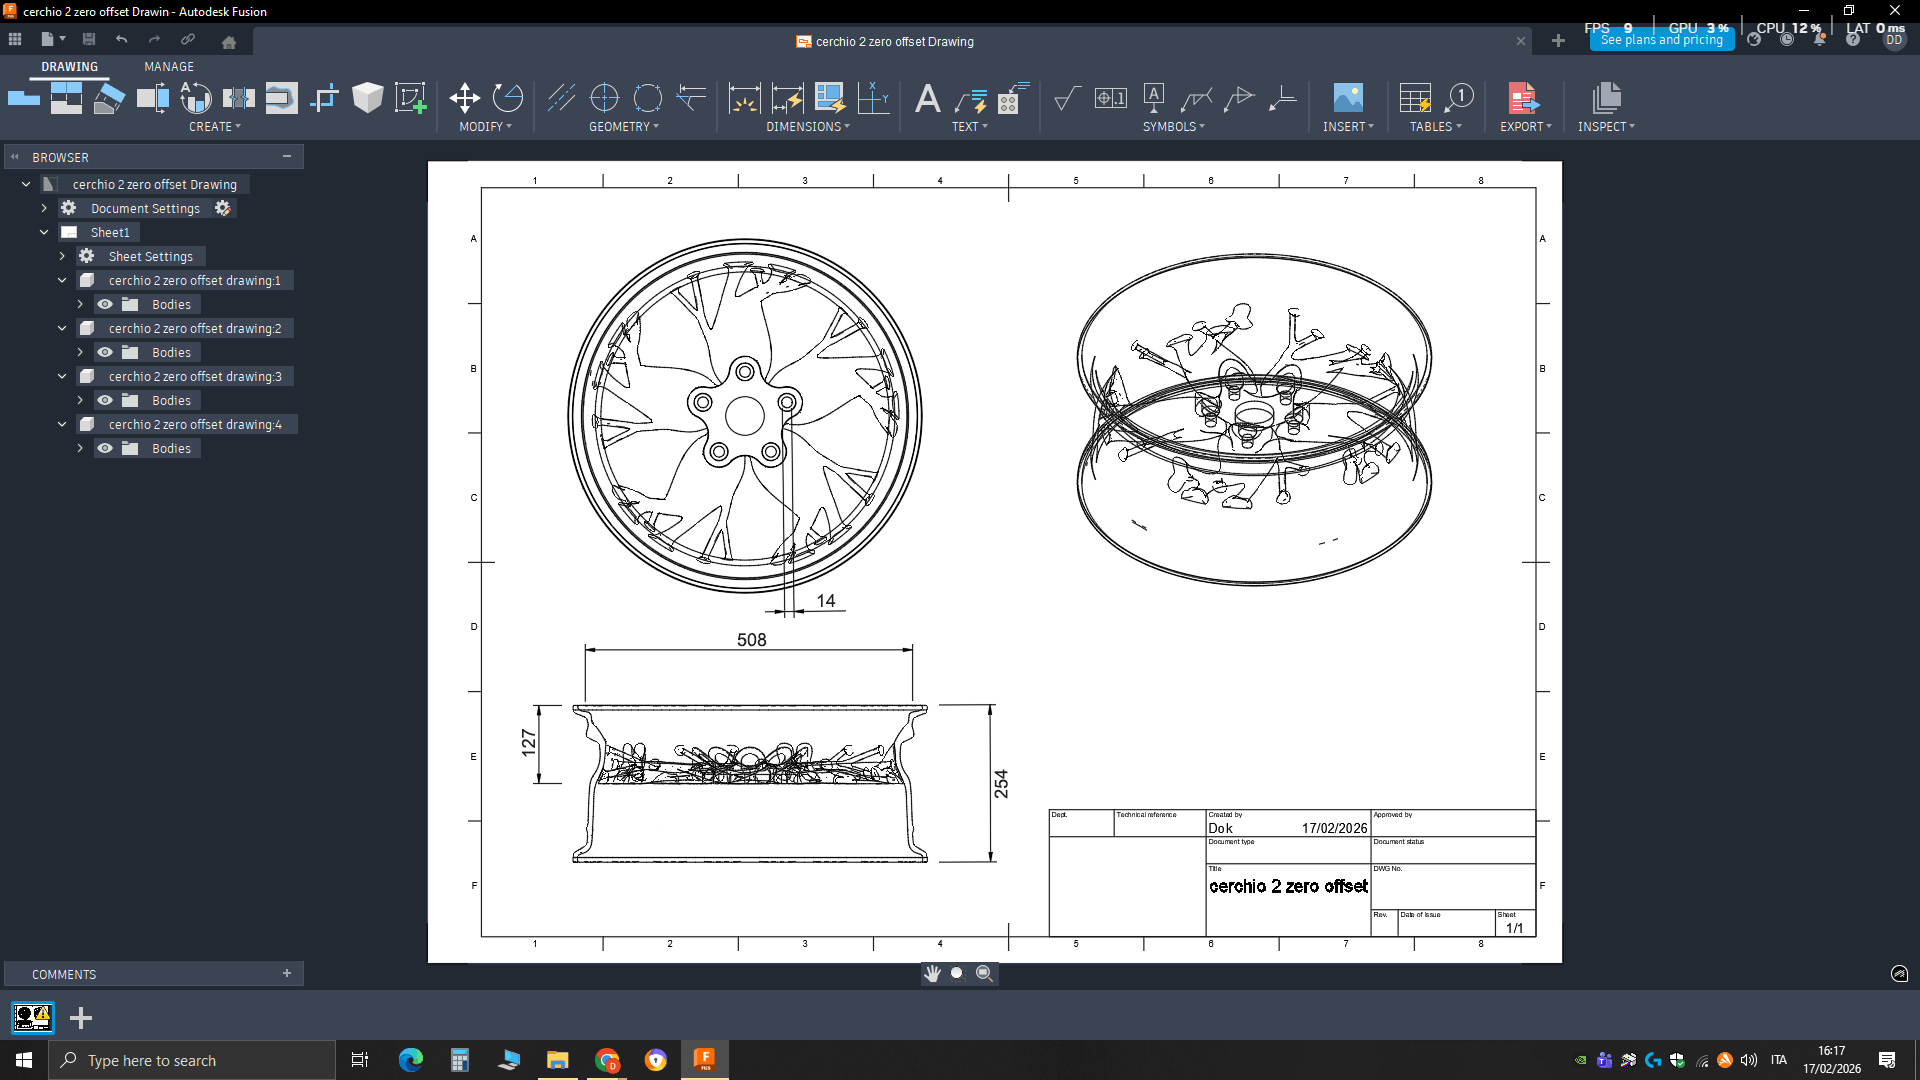Click the Insert Image icon
Screen dimensions: 1920x1080
(x=1347, y=98)
